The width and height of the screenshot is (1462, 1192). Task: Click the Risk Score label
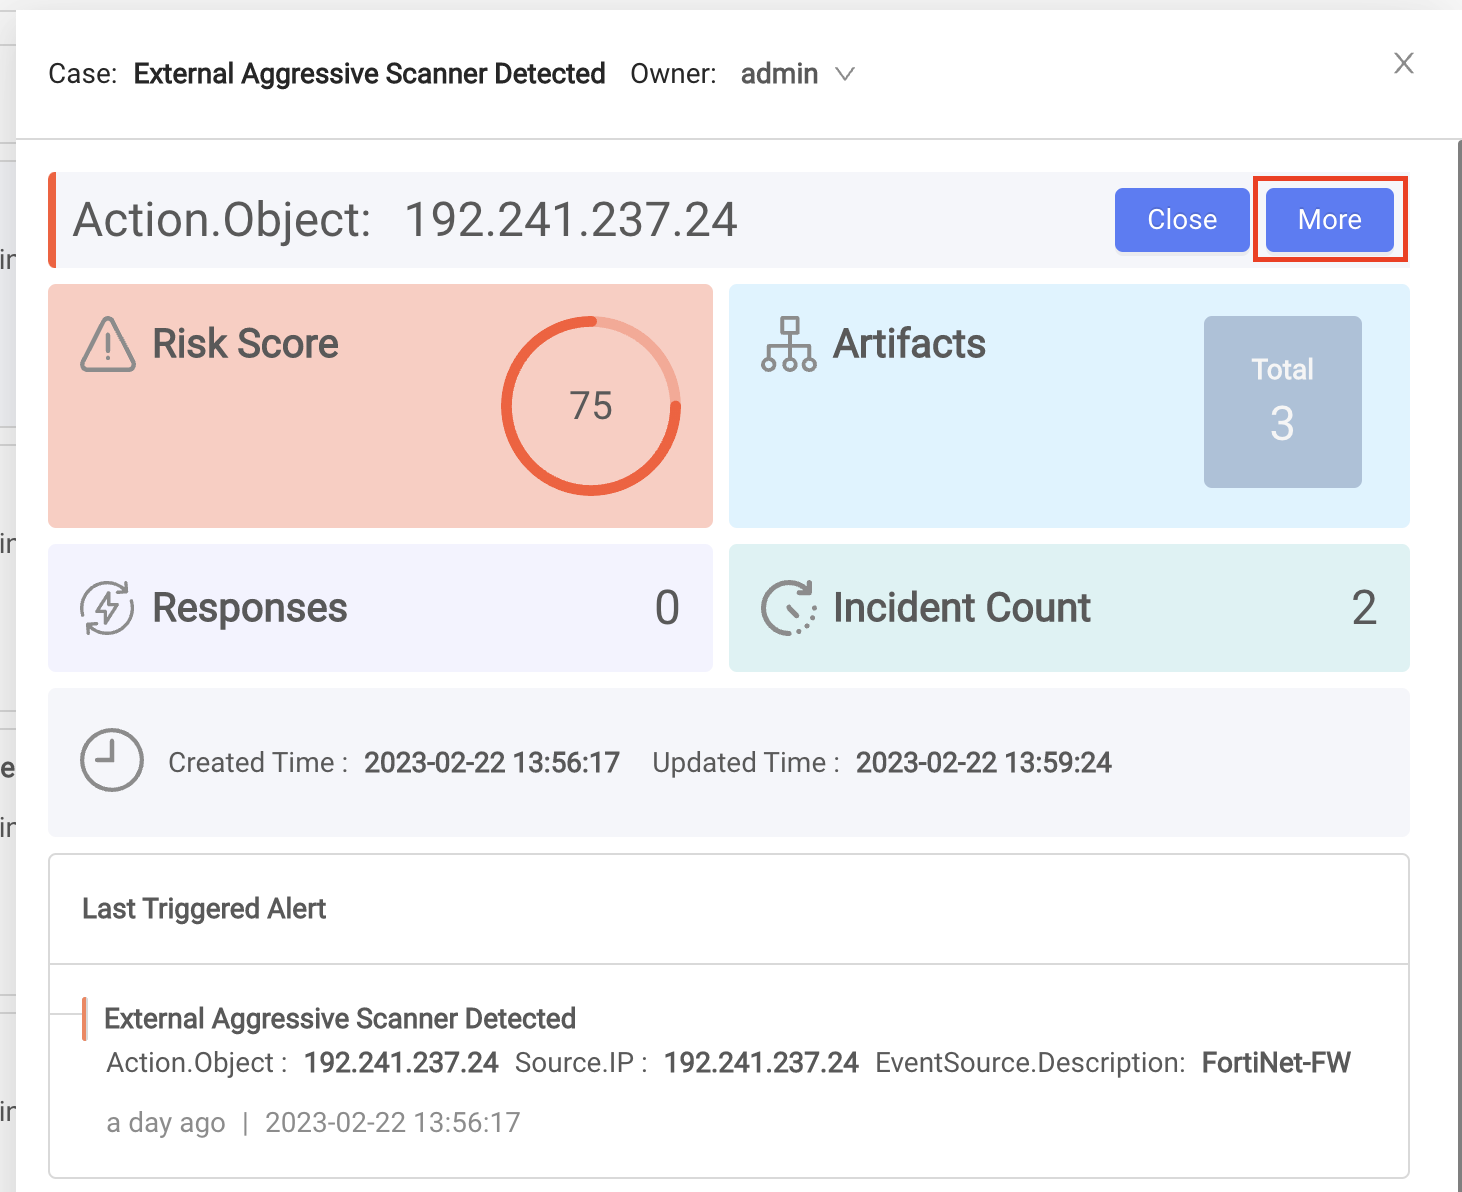(245, 344)
